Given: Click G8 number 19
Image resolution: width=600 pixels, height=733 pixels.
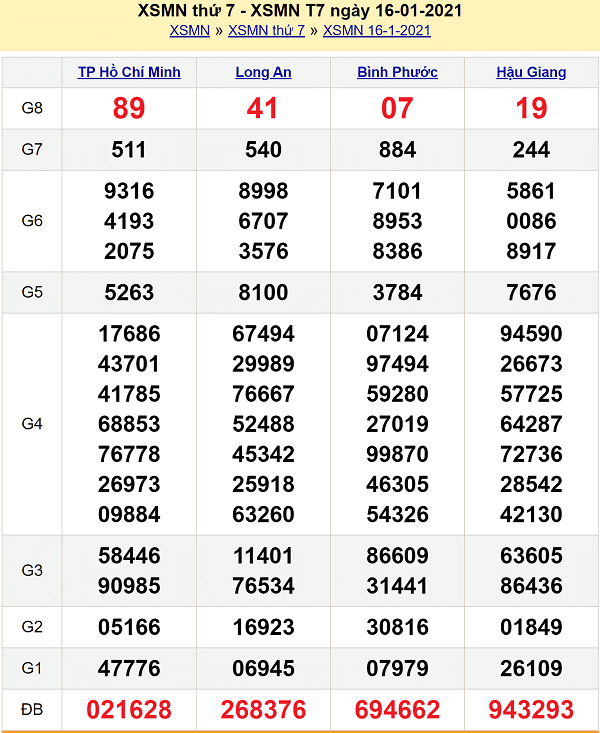Looking at the screenshot, I should [531, 108].
